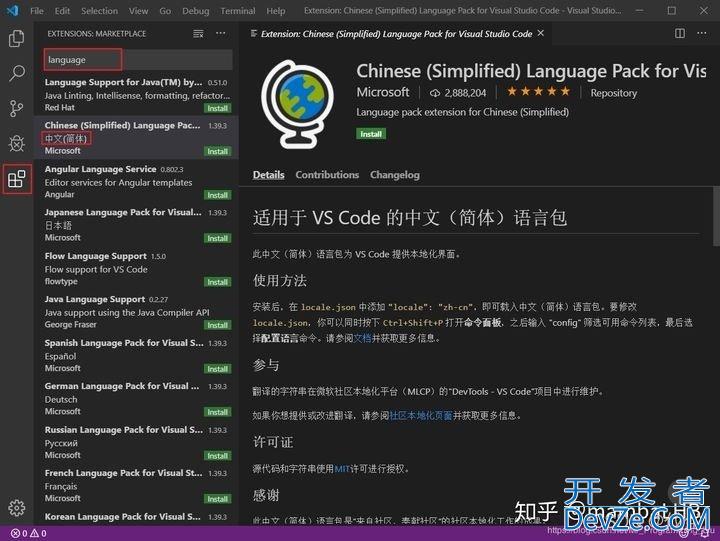Install Flow Language Support

pyautogui.click(x=217, y=282)
